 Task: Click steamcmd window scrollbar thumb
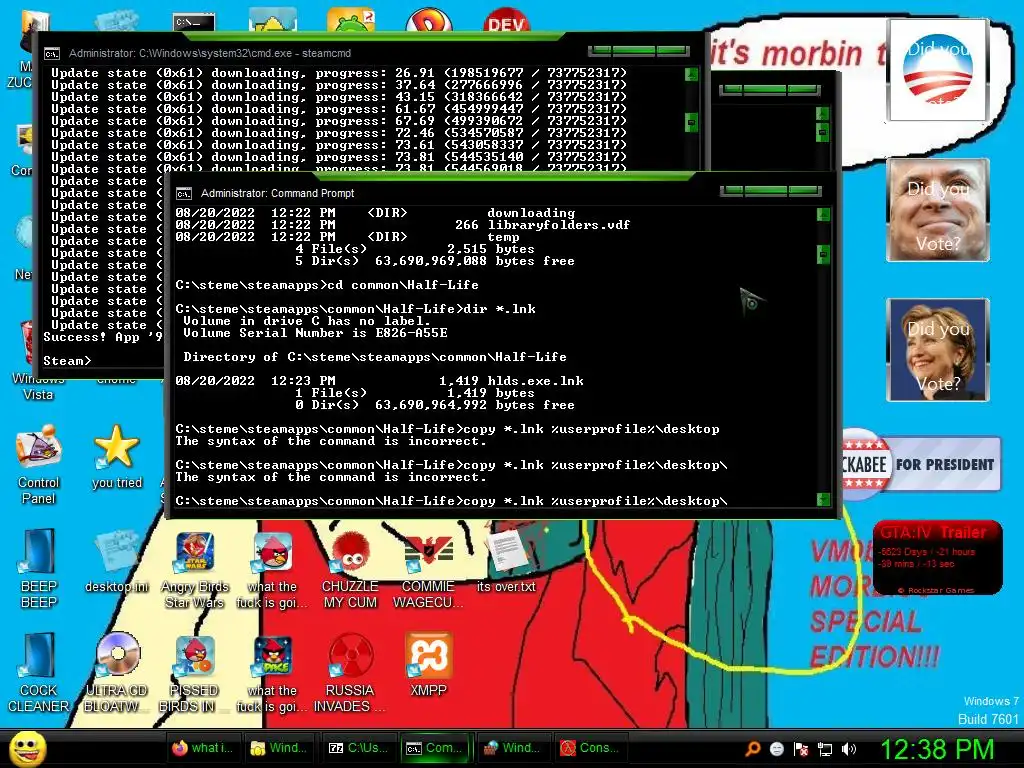point(691,122)
